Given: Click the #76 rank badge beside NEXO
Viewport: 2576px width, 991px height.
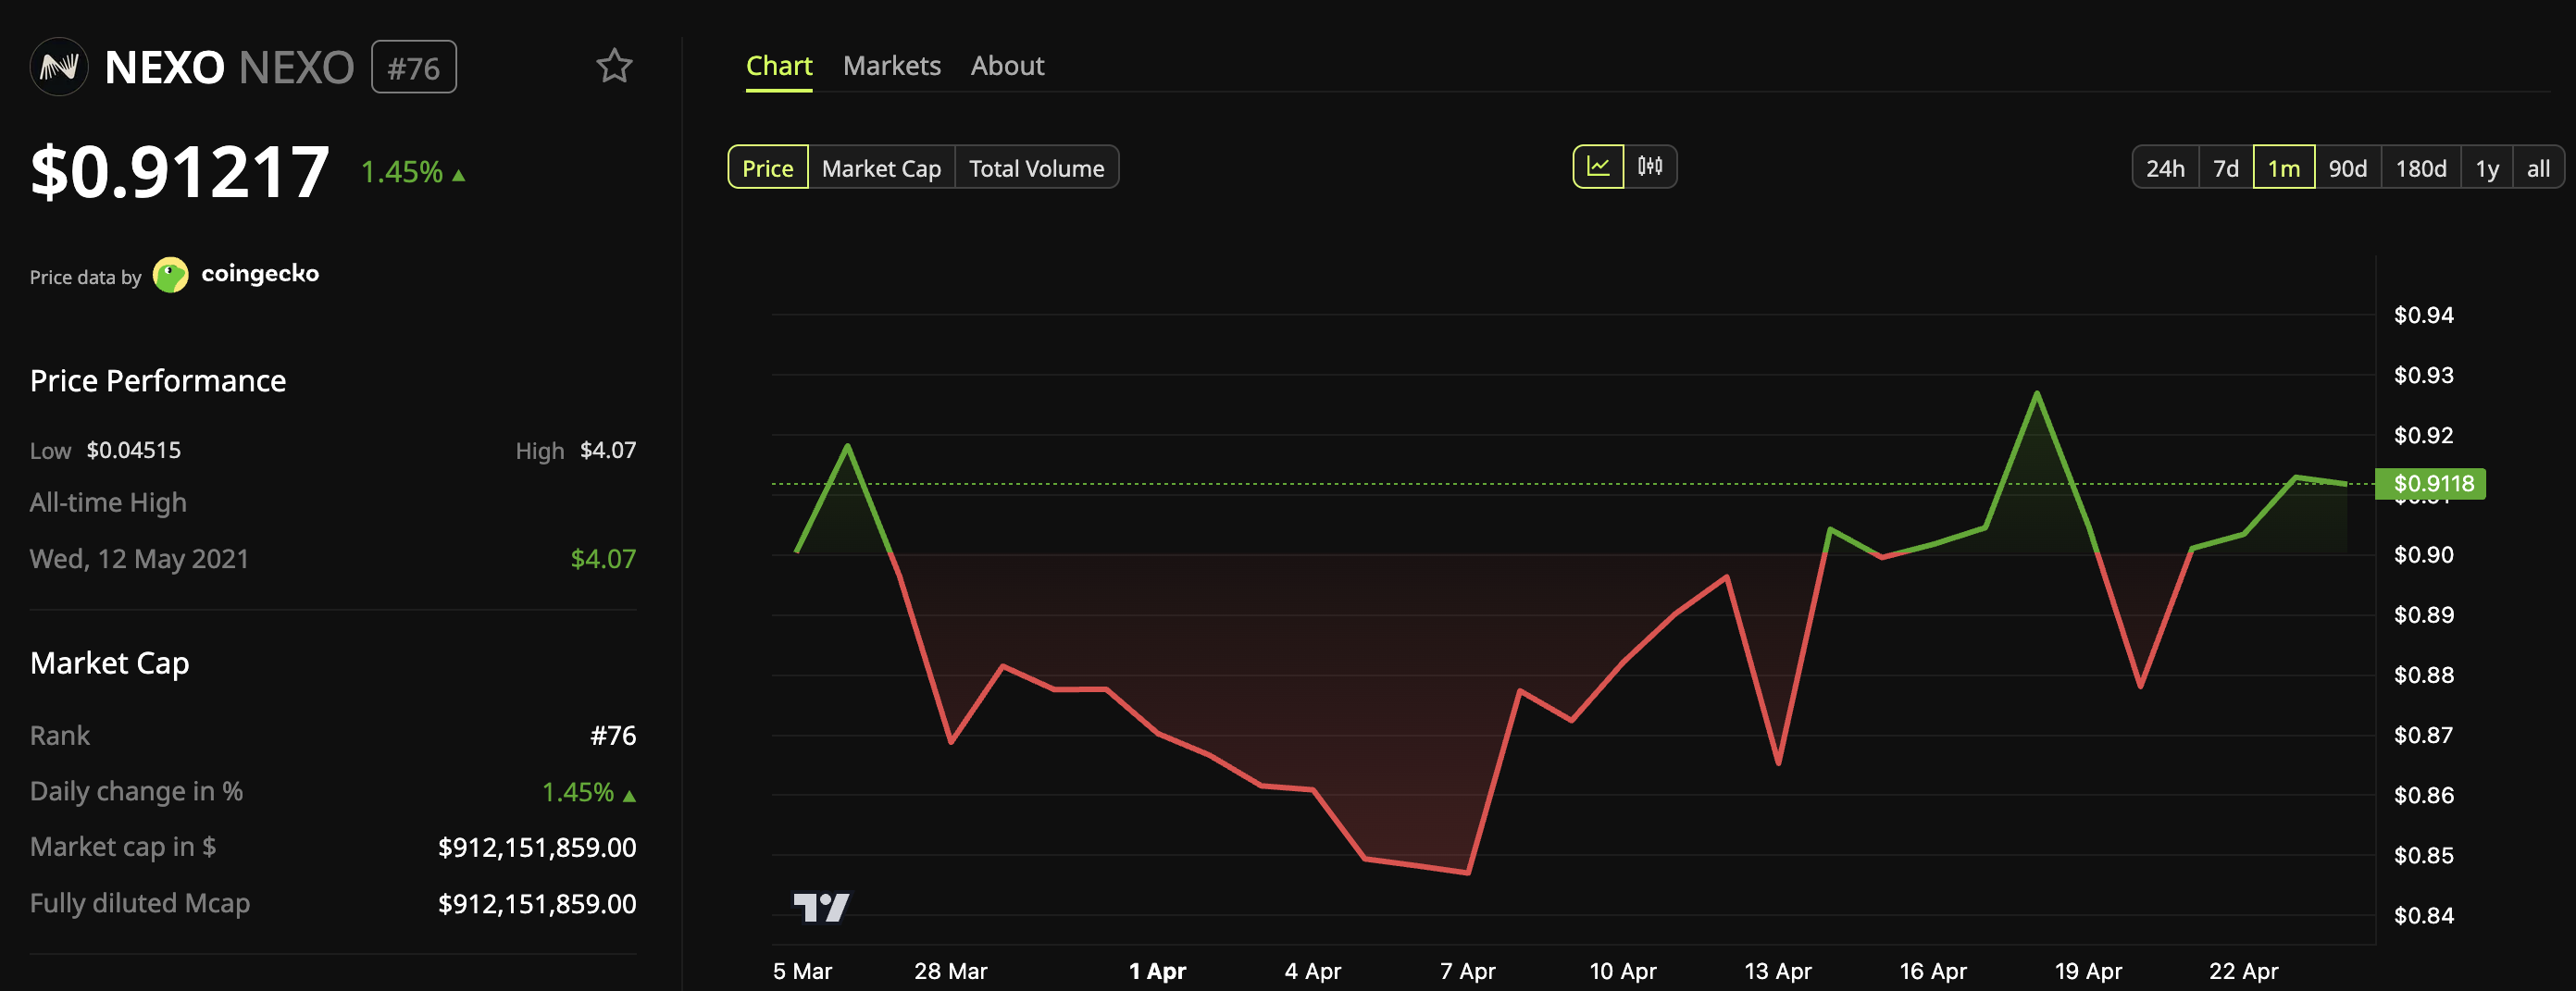Looking at the screenshot, I should pos(414,67).
